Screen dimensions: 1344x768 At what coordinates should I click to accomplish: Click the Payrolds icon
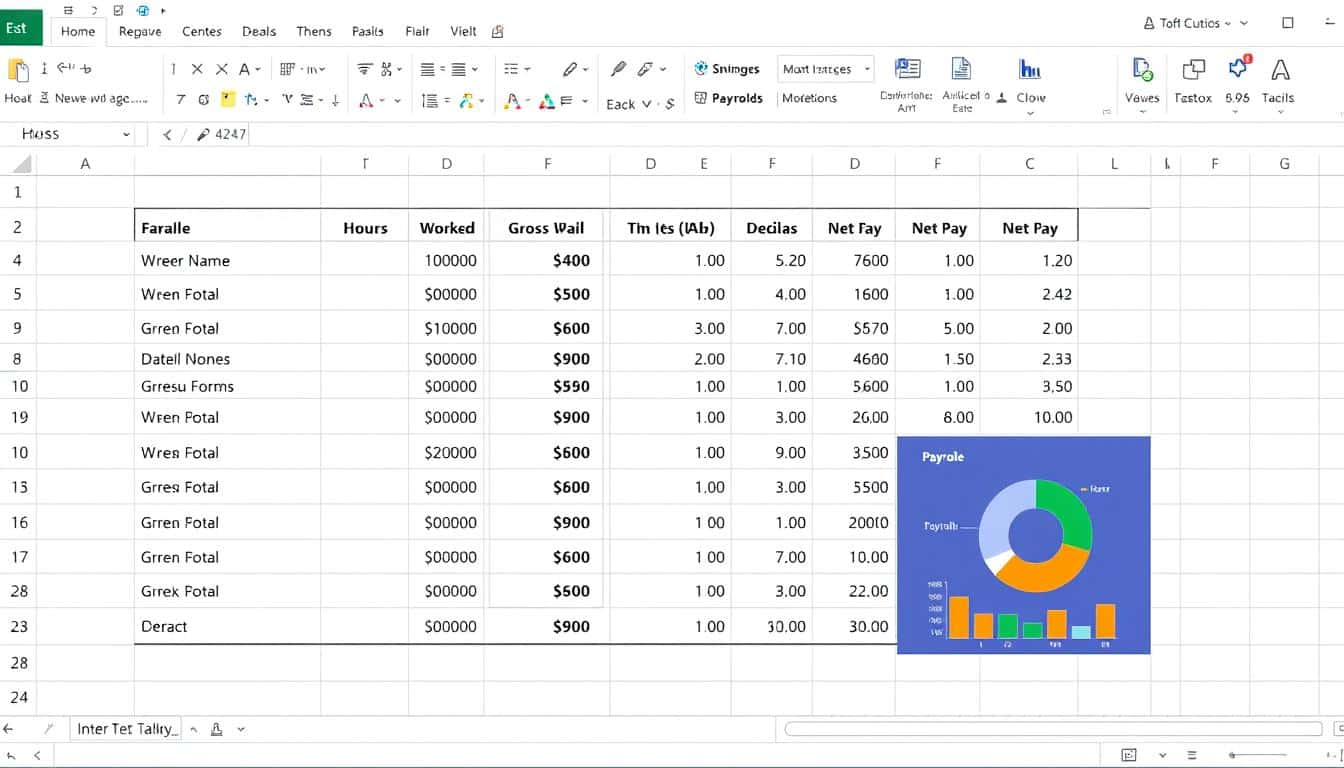(702, 98)
